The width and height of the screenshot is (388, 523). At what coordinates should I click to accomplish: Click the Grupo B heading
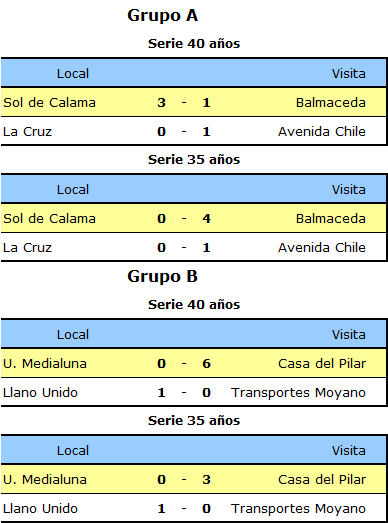162,277
